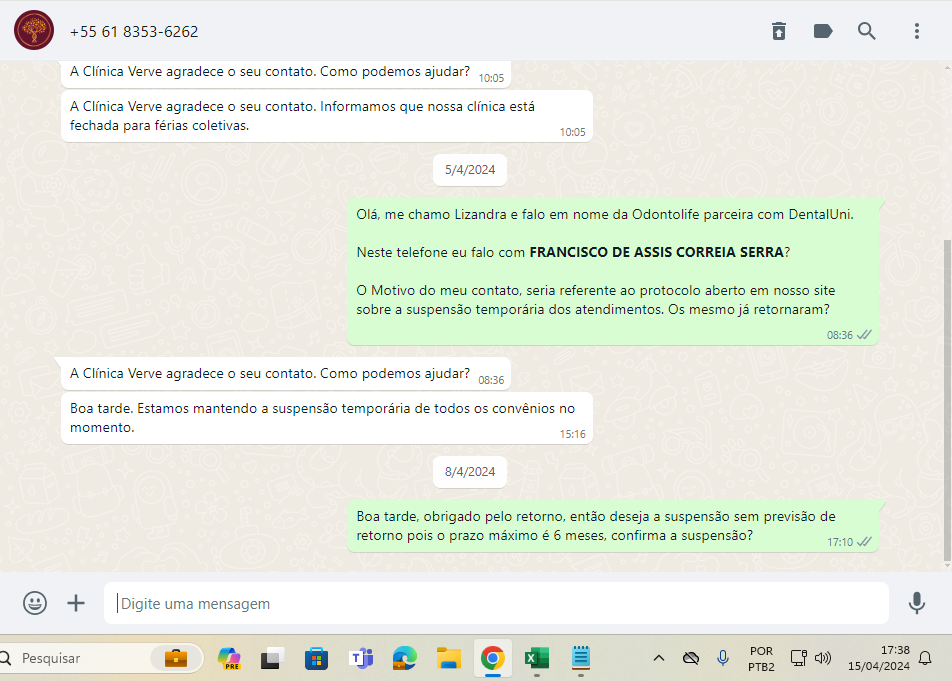The height and width of the screenshot is (681, 952).
Task: Open Notepad from taskbar
Action: [x=580, y=658]
